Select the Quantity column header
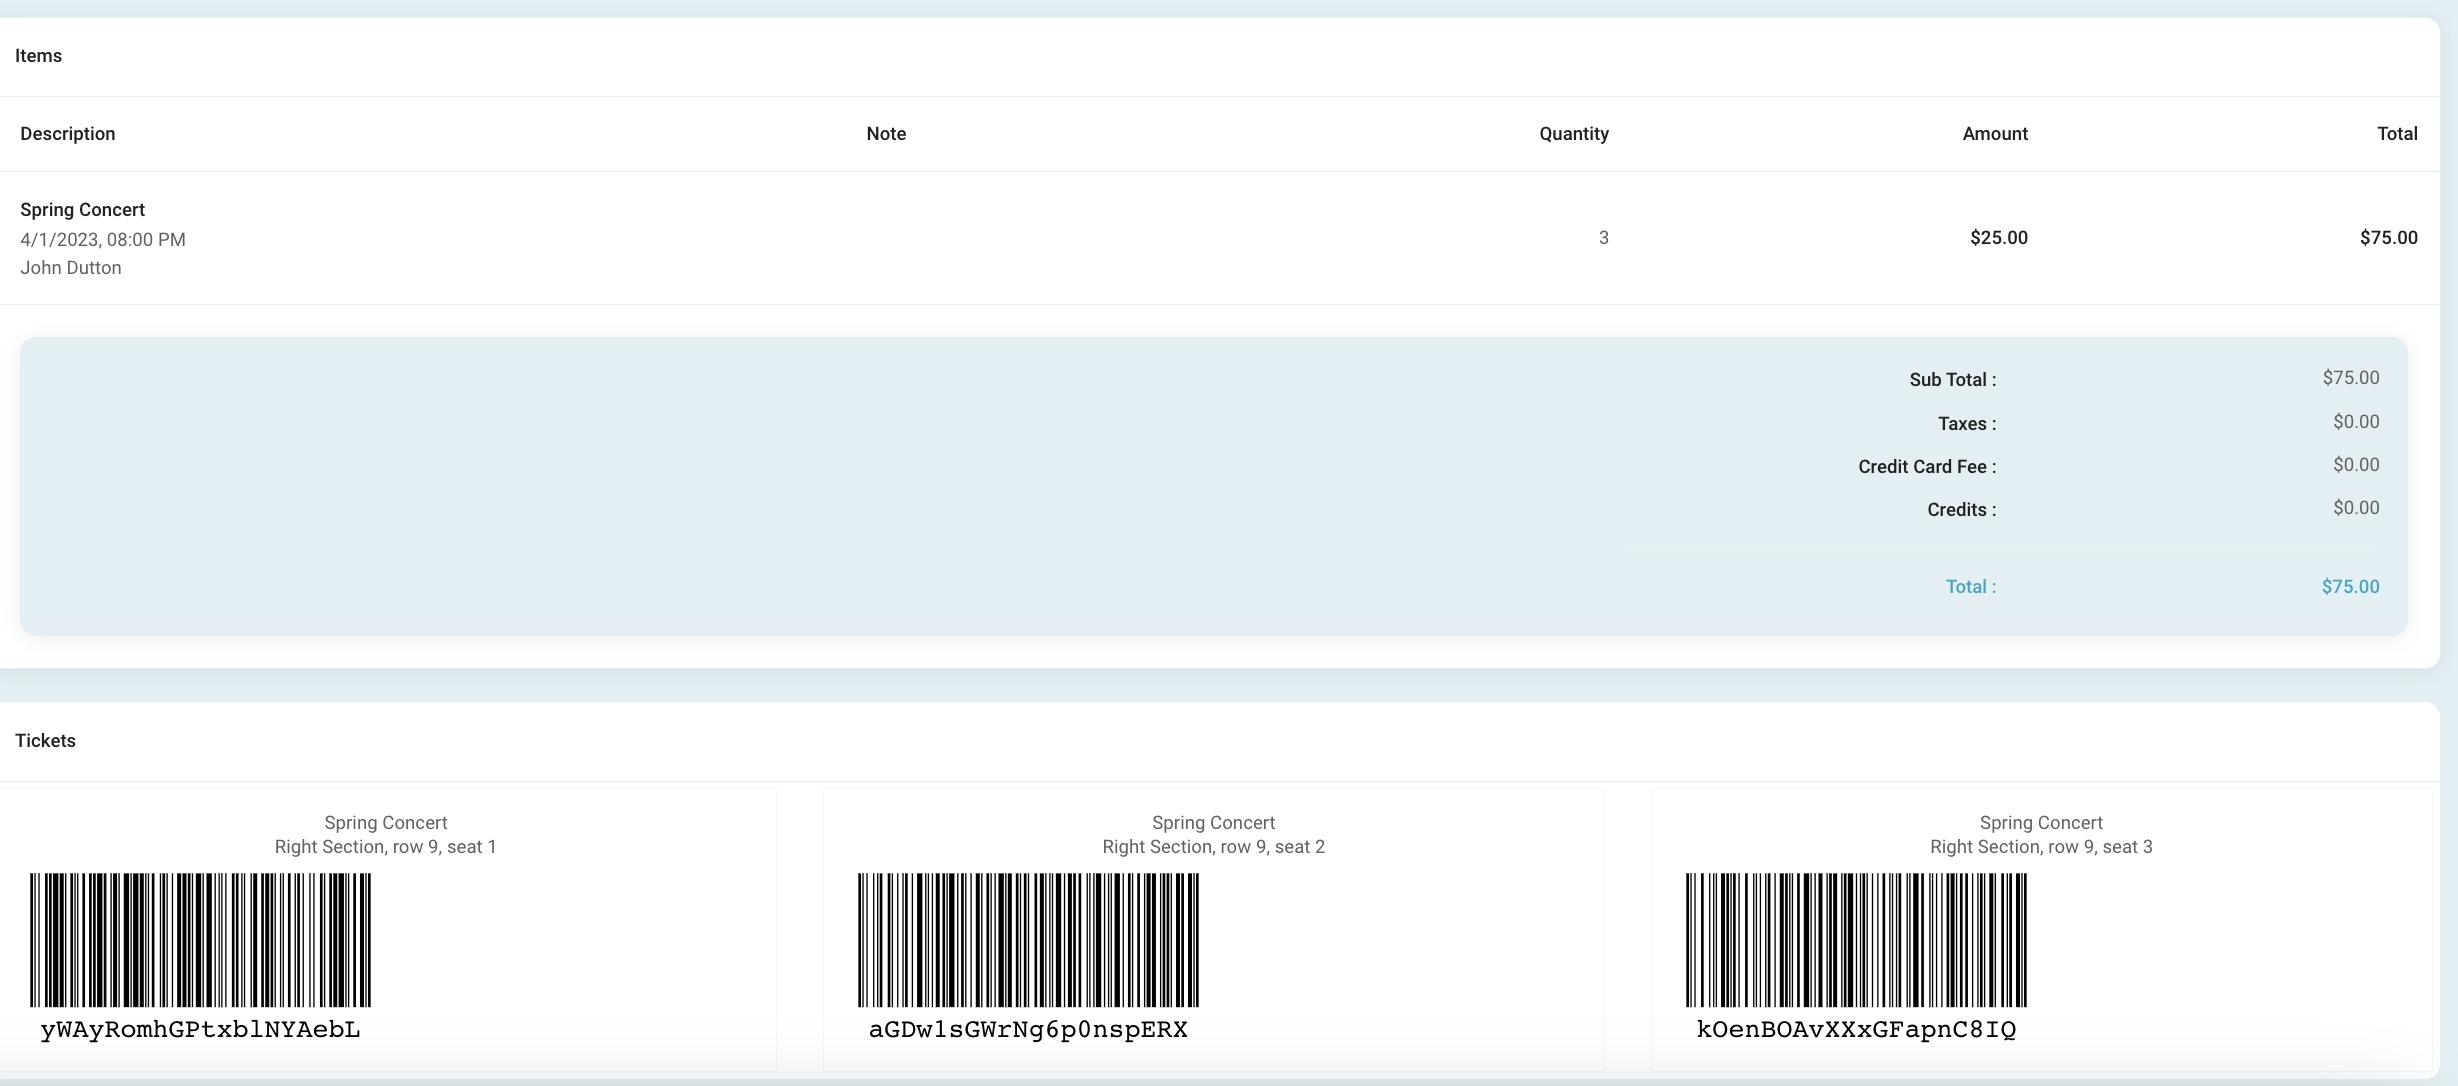2458x1086 pixels. point(1574,134)
